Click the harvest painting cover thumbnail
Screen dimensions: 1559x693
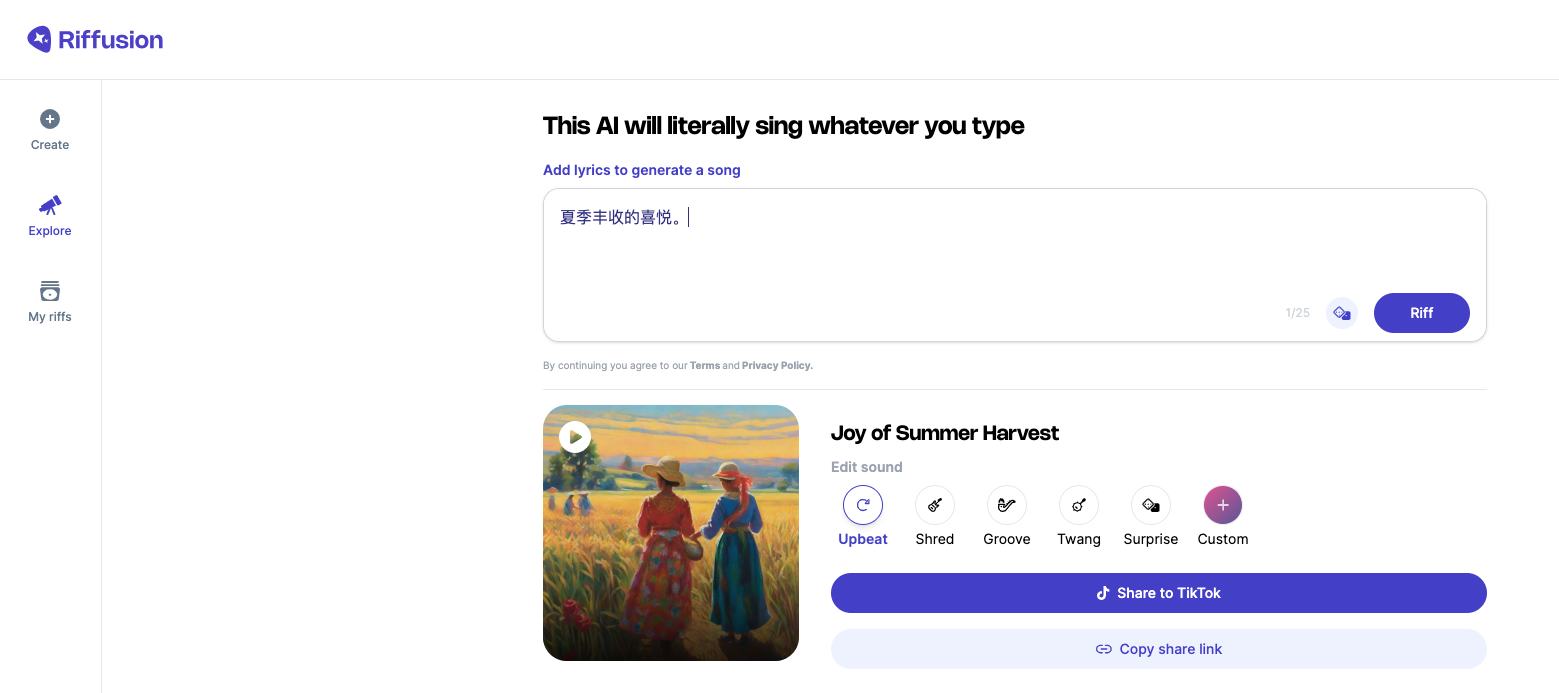pos(671,550)
